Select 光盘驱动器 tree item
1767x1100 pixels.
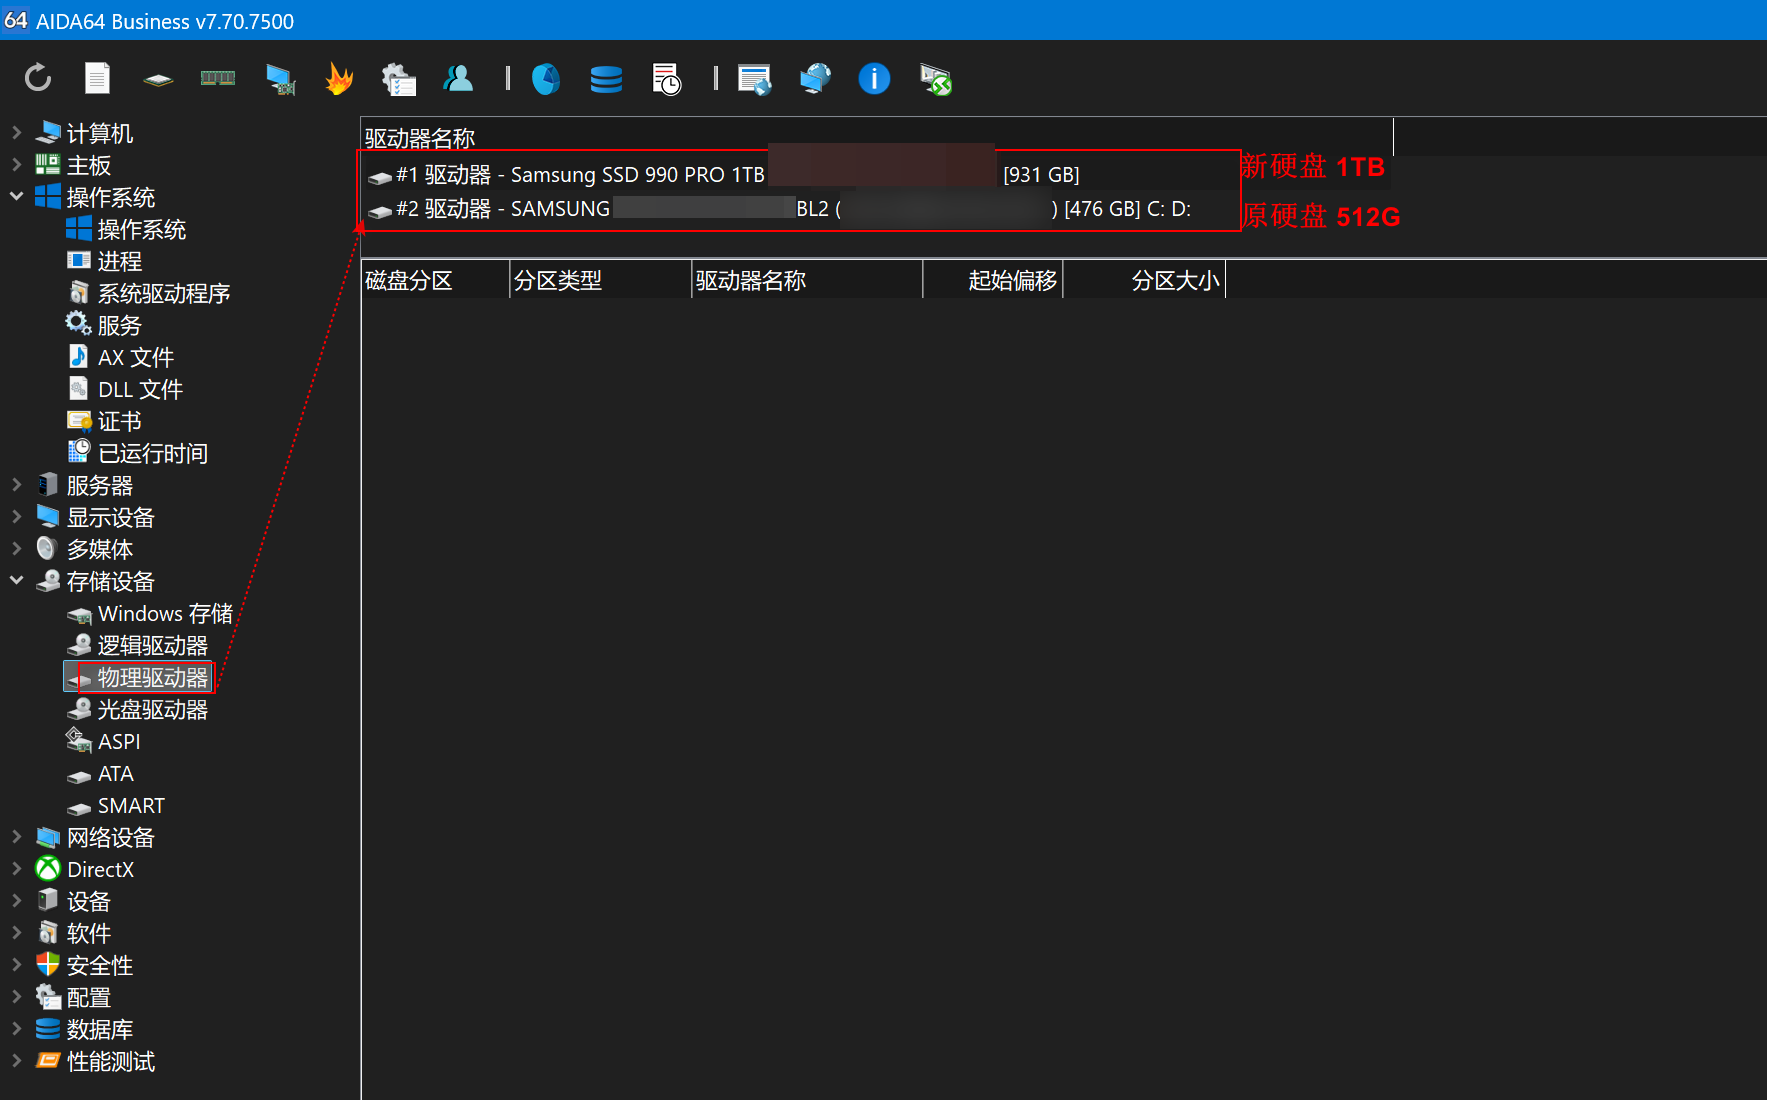pos(138,709)
